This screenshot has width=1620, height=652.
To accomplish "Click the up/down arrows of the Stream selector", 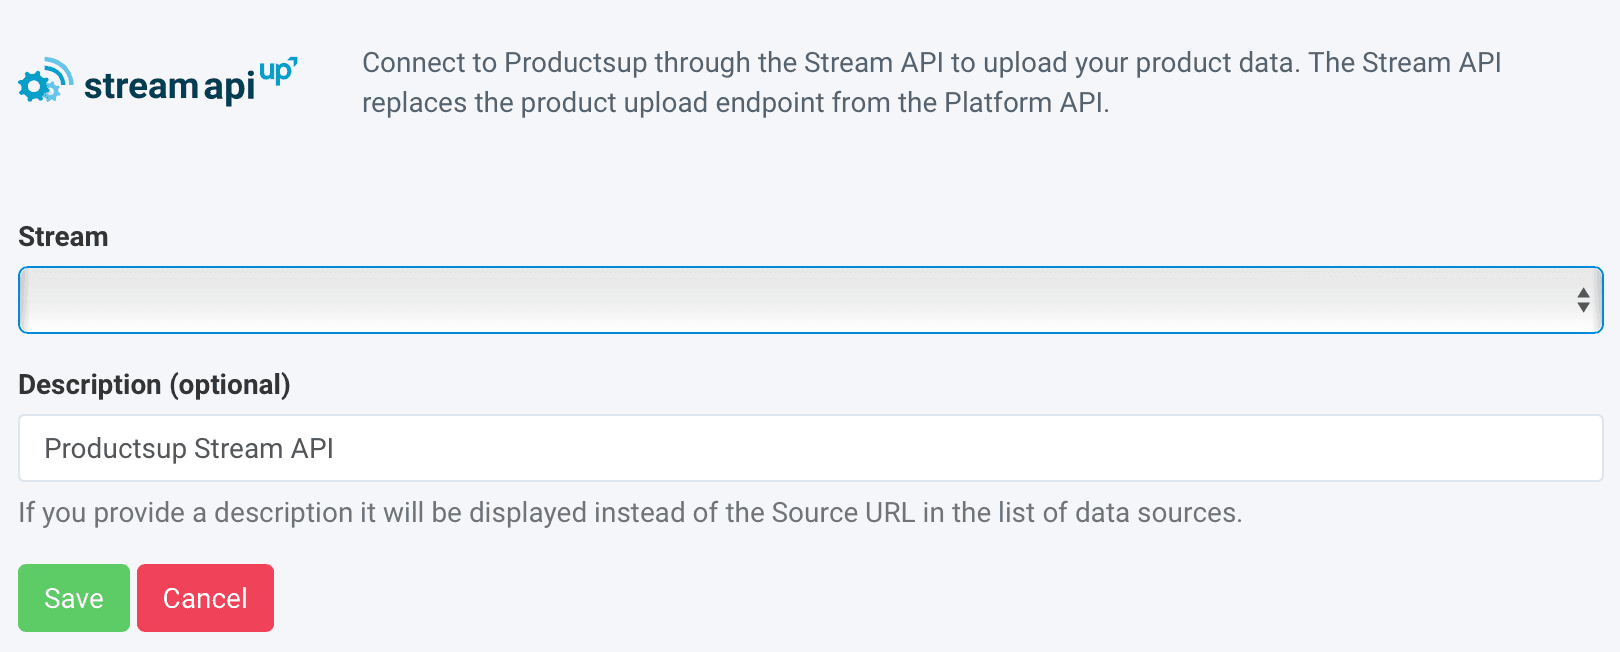I will click(1583, 300).
